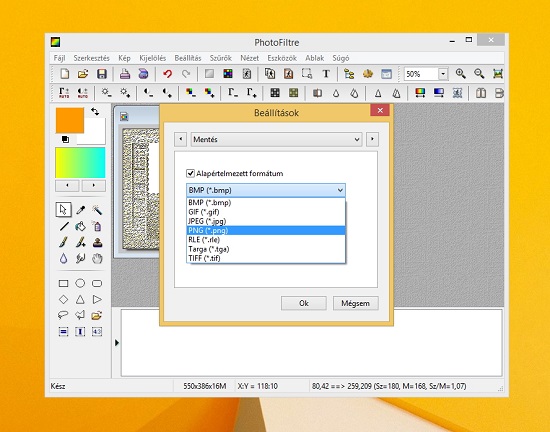Click the Zoom in magnifier icon

pyautogui.click(x=461, y=74)
